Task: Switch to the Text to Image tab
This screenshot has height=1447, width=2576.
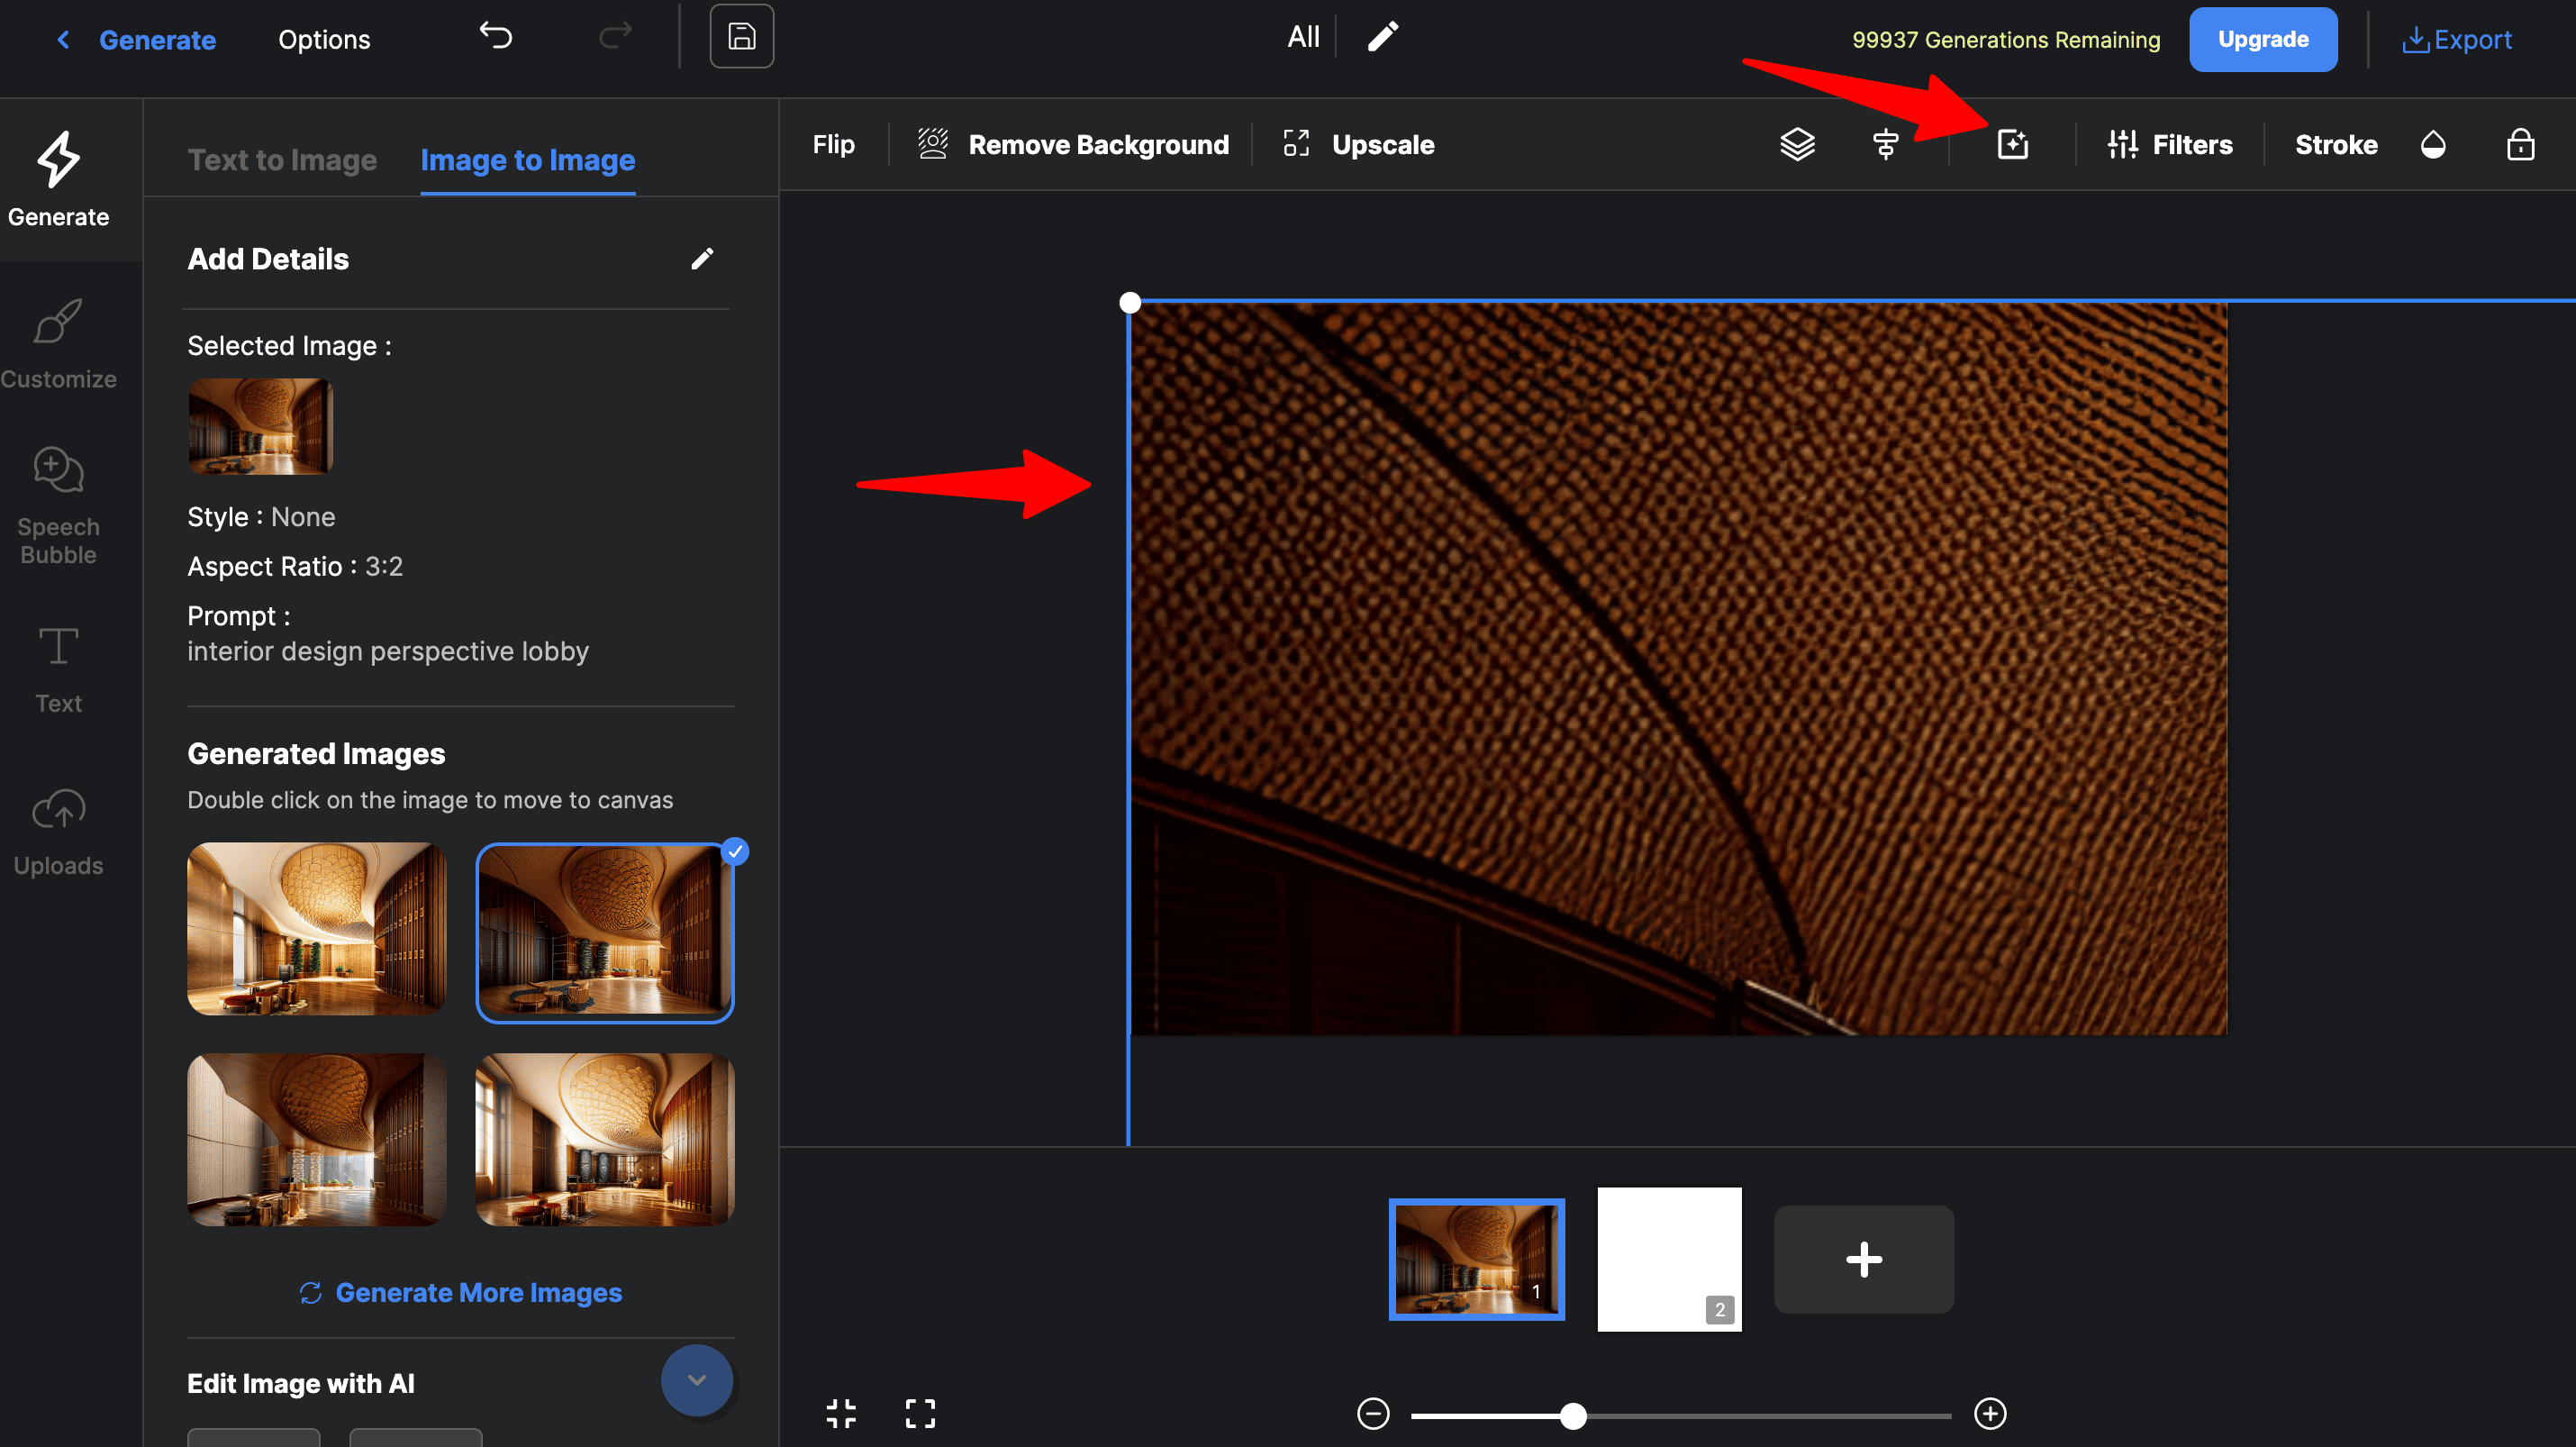Action: click(282, 160)
